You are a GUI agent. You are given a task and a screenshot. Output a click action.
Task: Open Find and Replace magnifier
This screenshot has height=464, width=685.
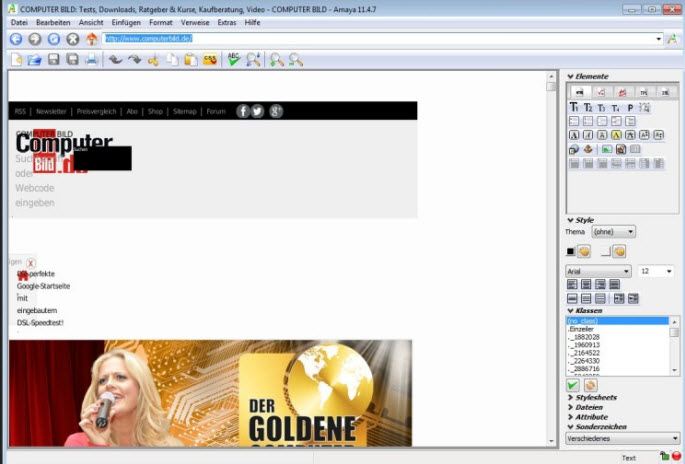253,59
